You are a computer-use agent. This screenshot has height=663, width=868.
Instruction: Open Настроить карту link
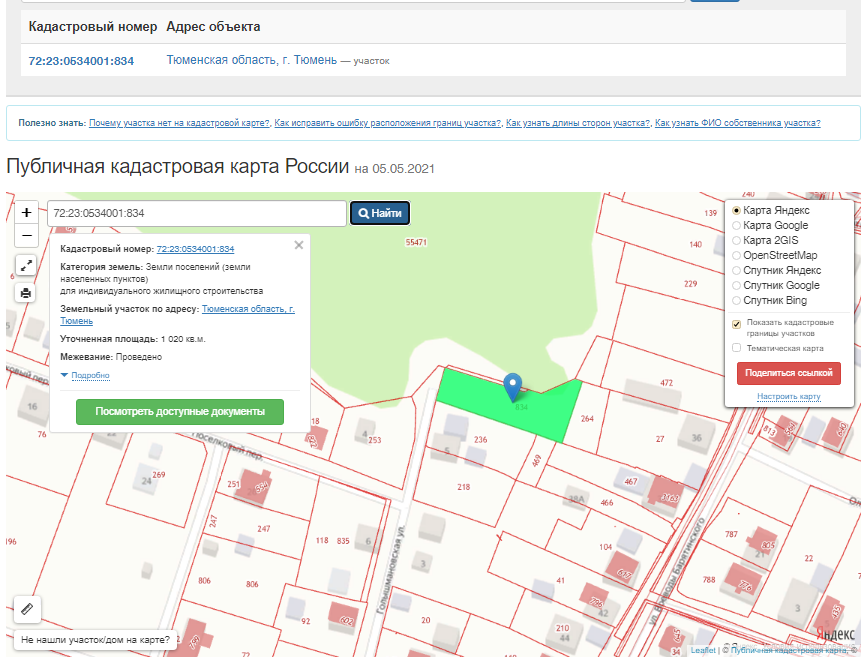click(789, 396)
